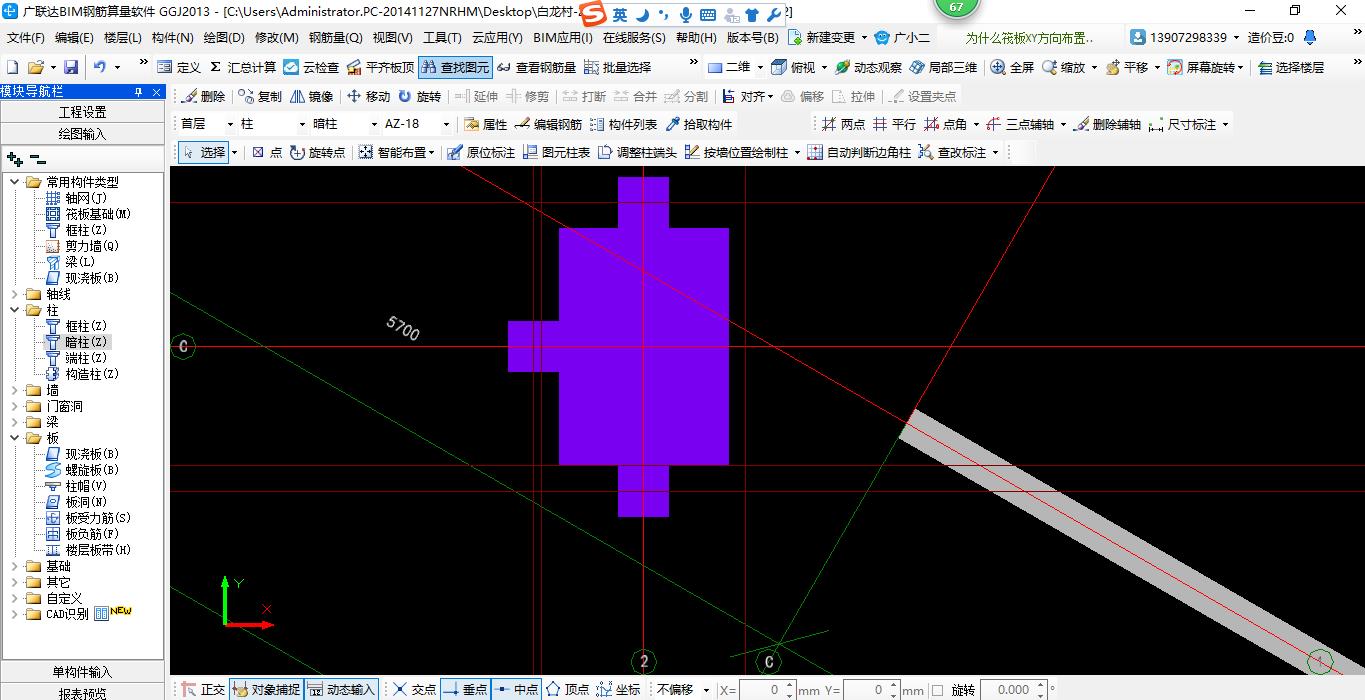The width and height of the screenshot is (1365, 700).
Task: Open 帮助(H) menu
Action: point(696,38)
